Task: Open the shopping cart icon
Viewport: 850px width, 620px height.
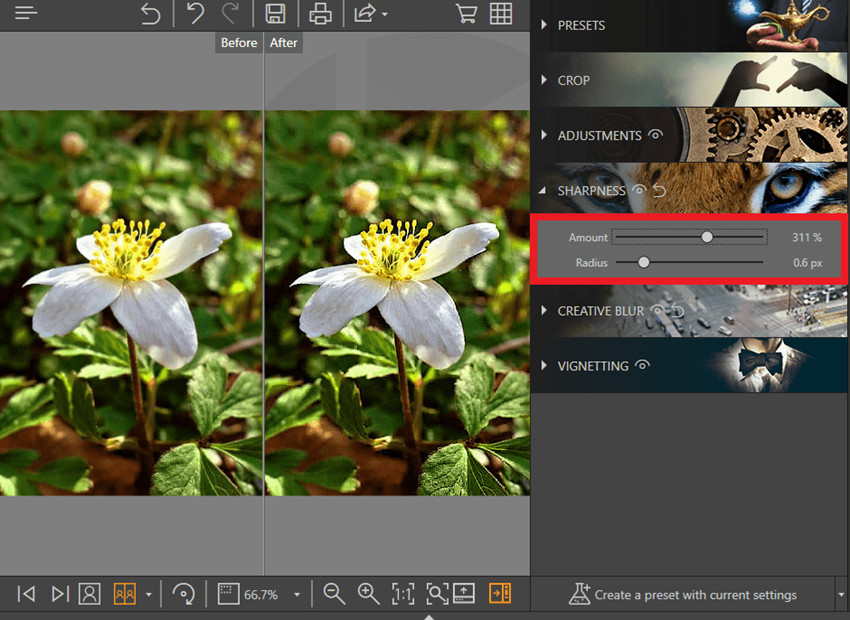Action: tap(465, 14)
